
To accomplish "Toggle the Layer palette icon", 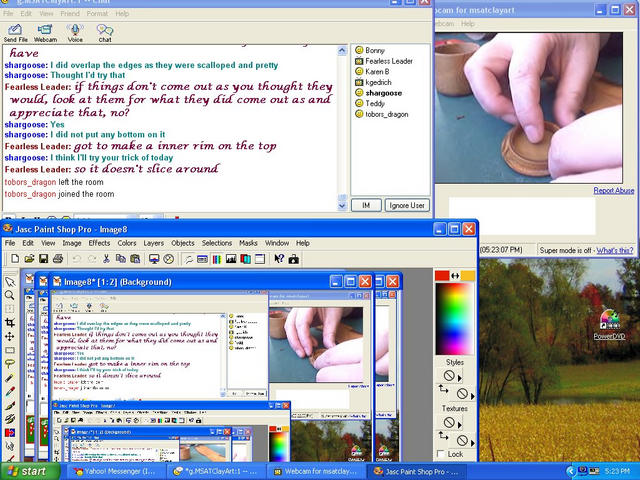I will [x=245, y=259].
